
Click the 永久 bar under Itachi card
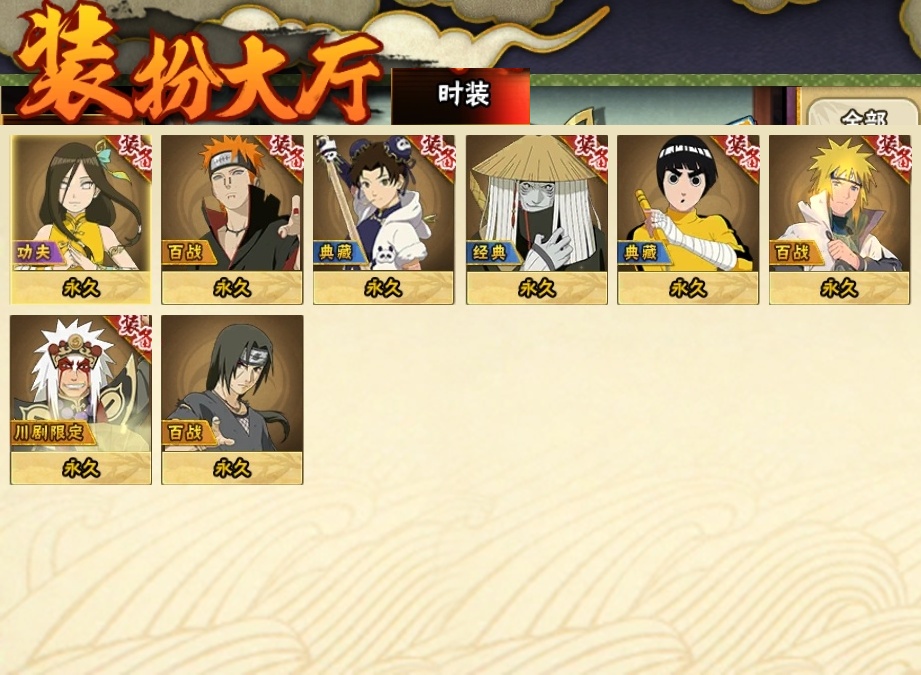point(232,468)
